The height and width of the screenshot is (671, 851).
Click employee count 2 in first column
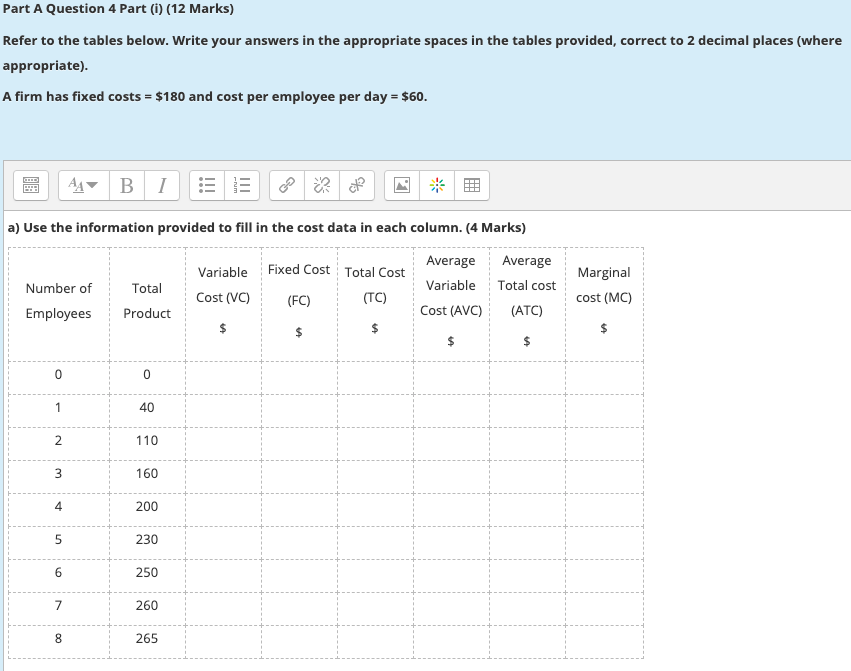59,441
